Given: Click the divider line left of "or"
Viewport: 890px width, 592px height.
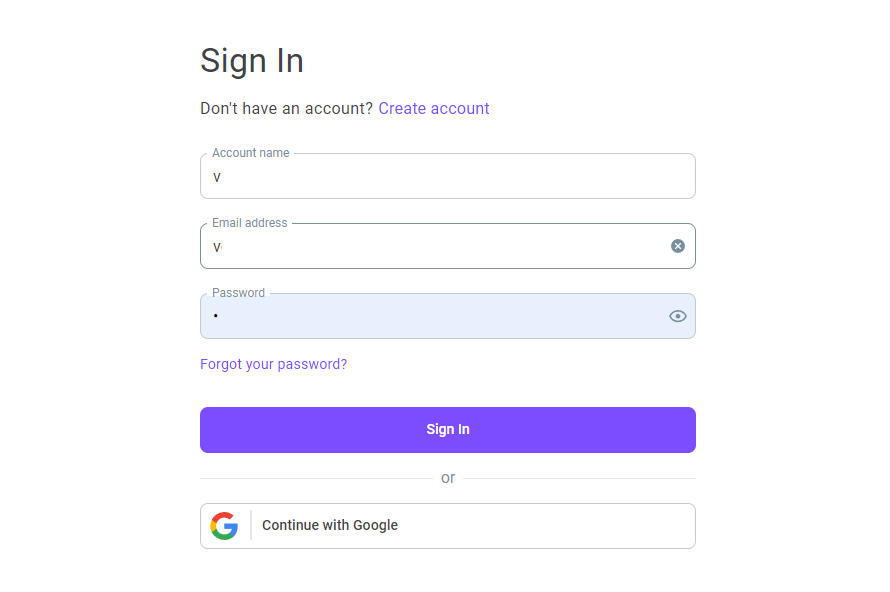Looking at the screenshot, I should 316,478.
